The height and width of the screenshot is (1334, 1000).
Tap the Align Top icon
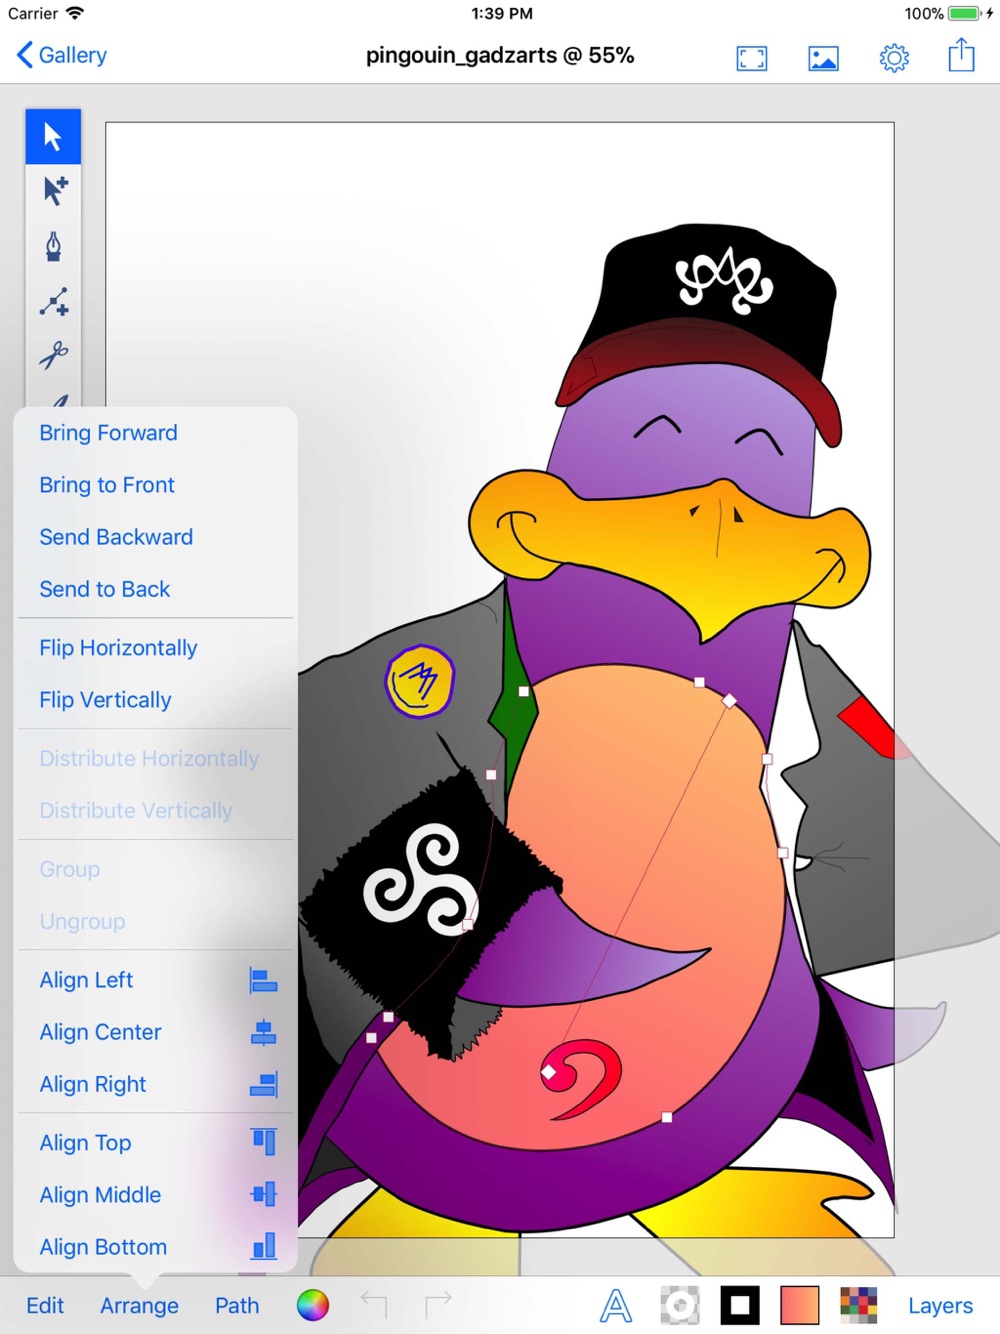point(264,1142)
